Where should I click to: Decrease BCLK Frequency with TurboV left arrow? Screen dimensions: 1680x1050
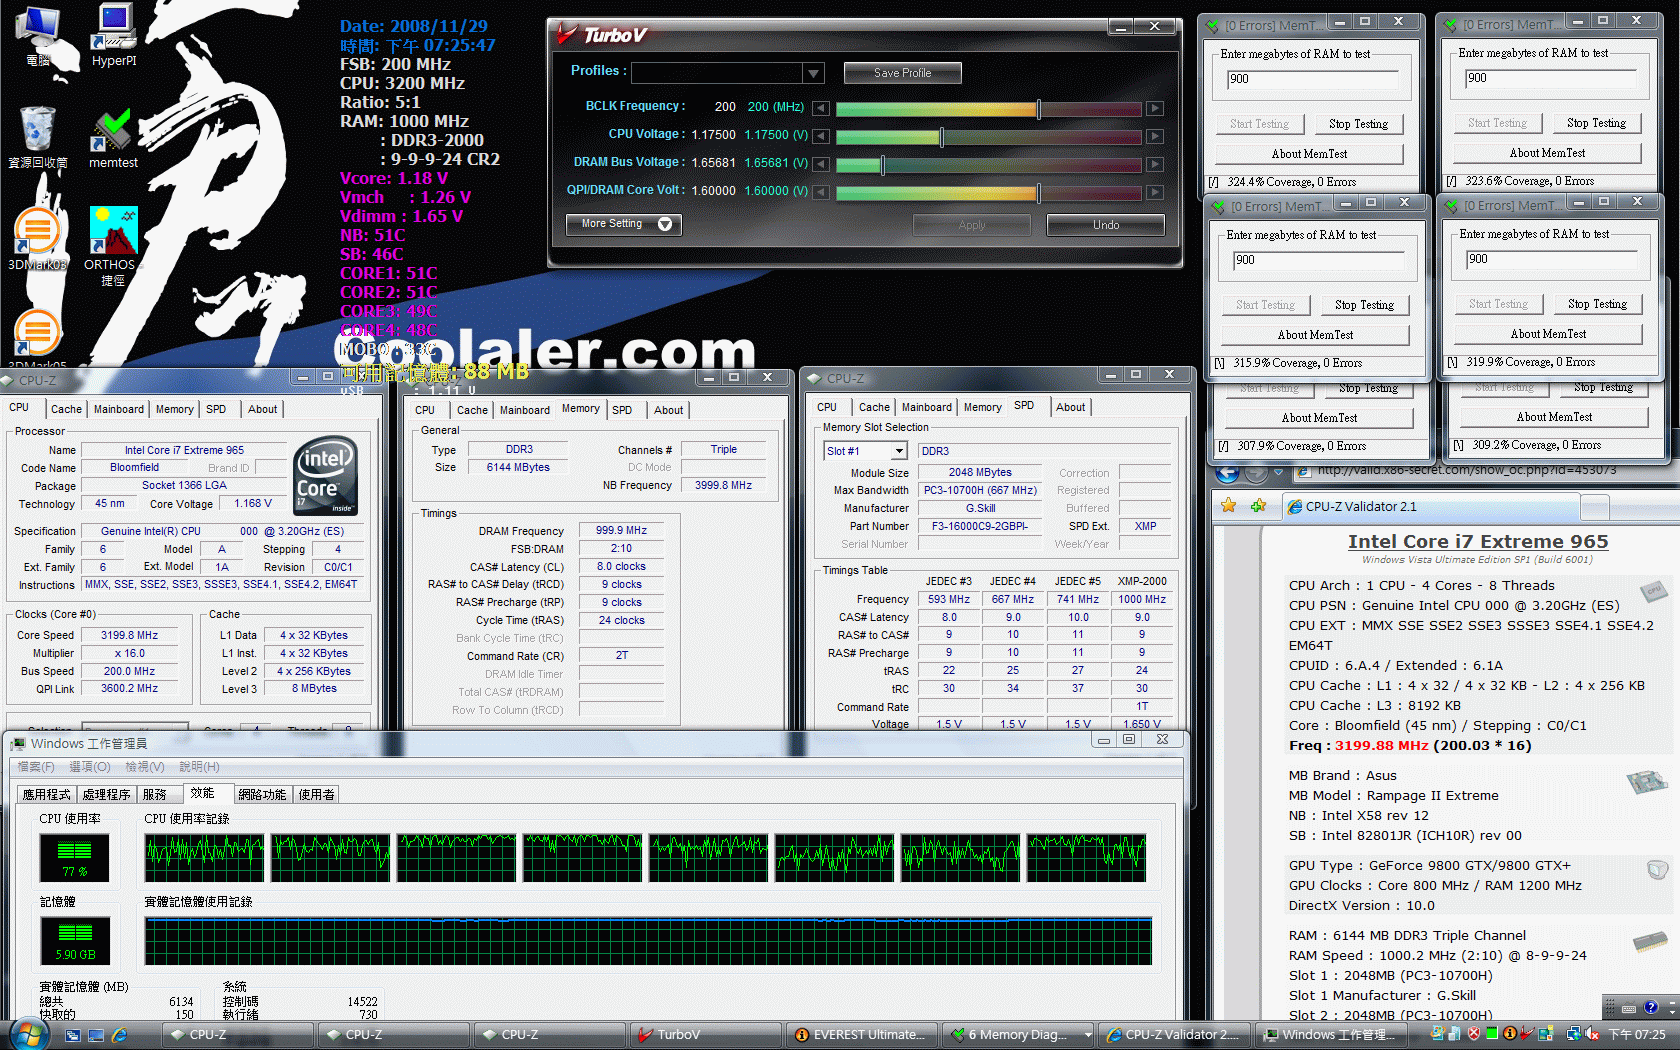[x=820, y=107]
